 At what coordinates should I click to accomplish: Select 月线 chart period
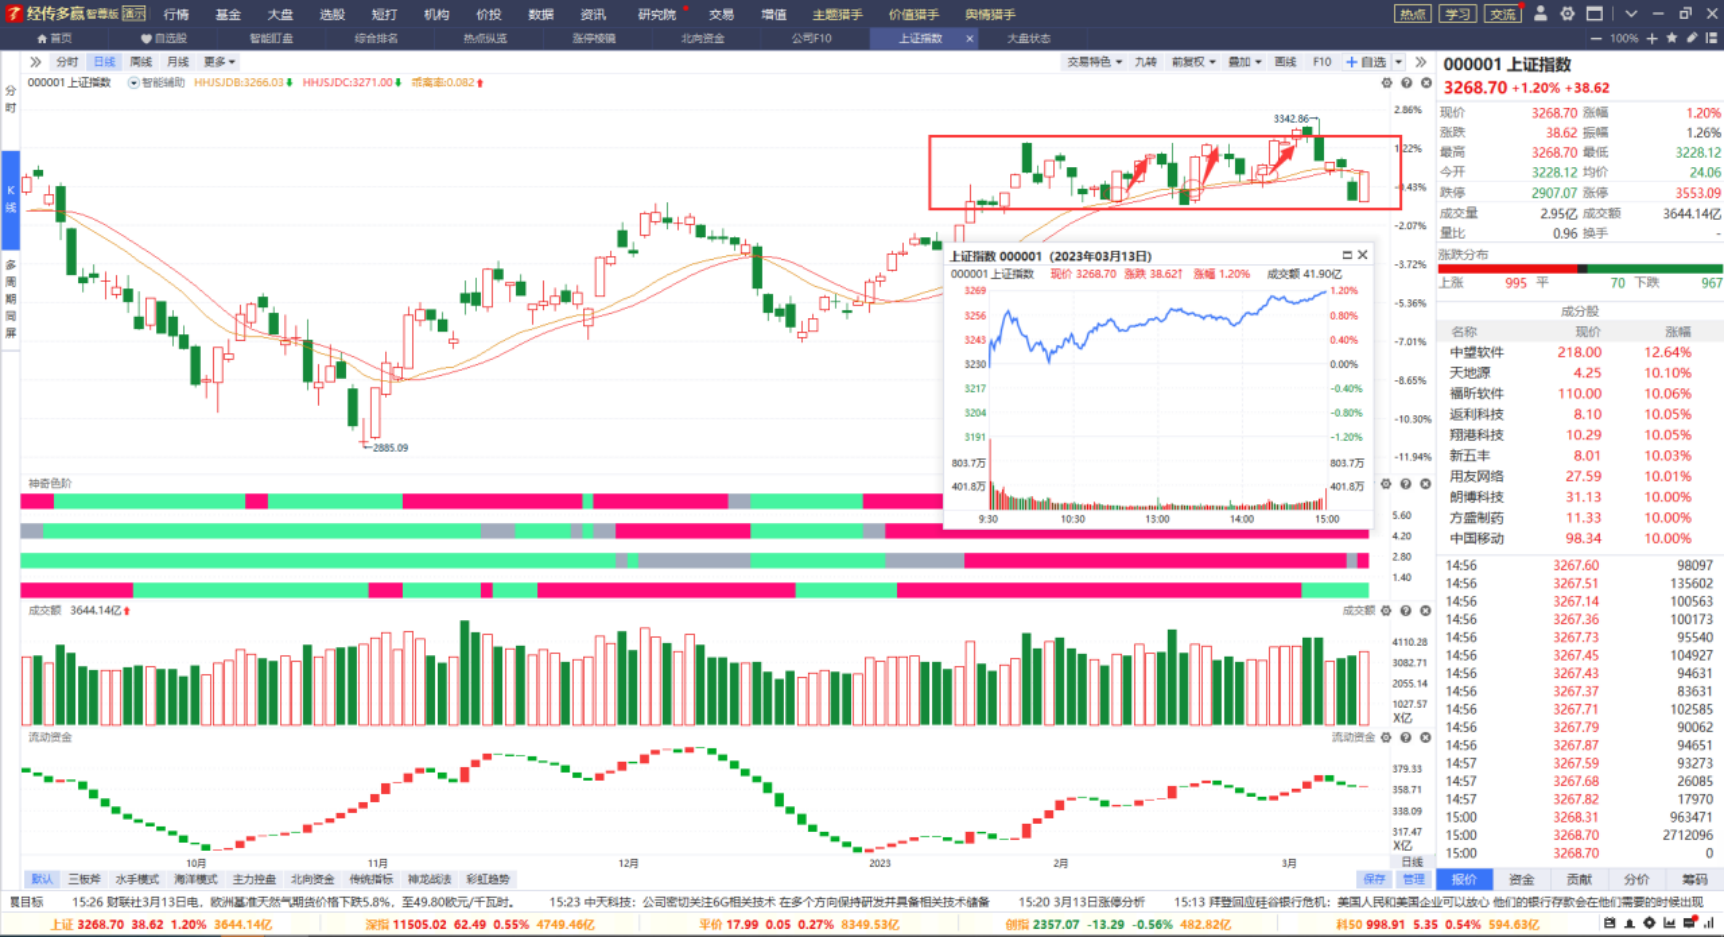178,62
